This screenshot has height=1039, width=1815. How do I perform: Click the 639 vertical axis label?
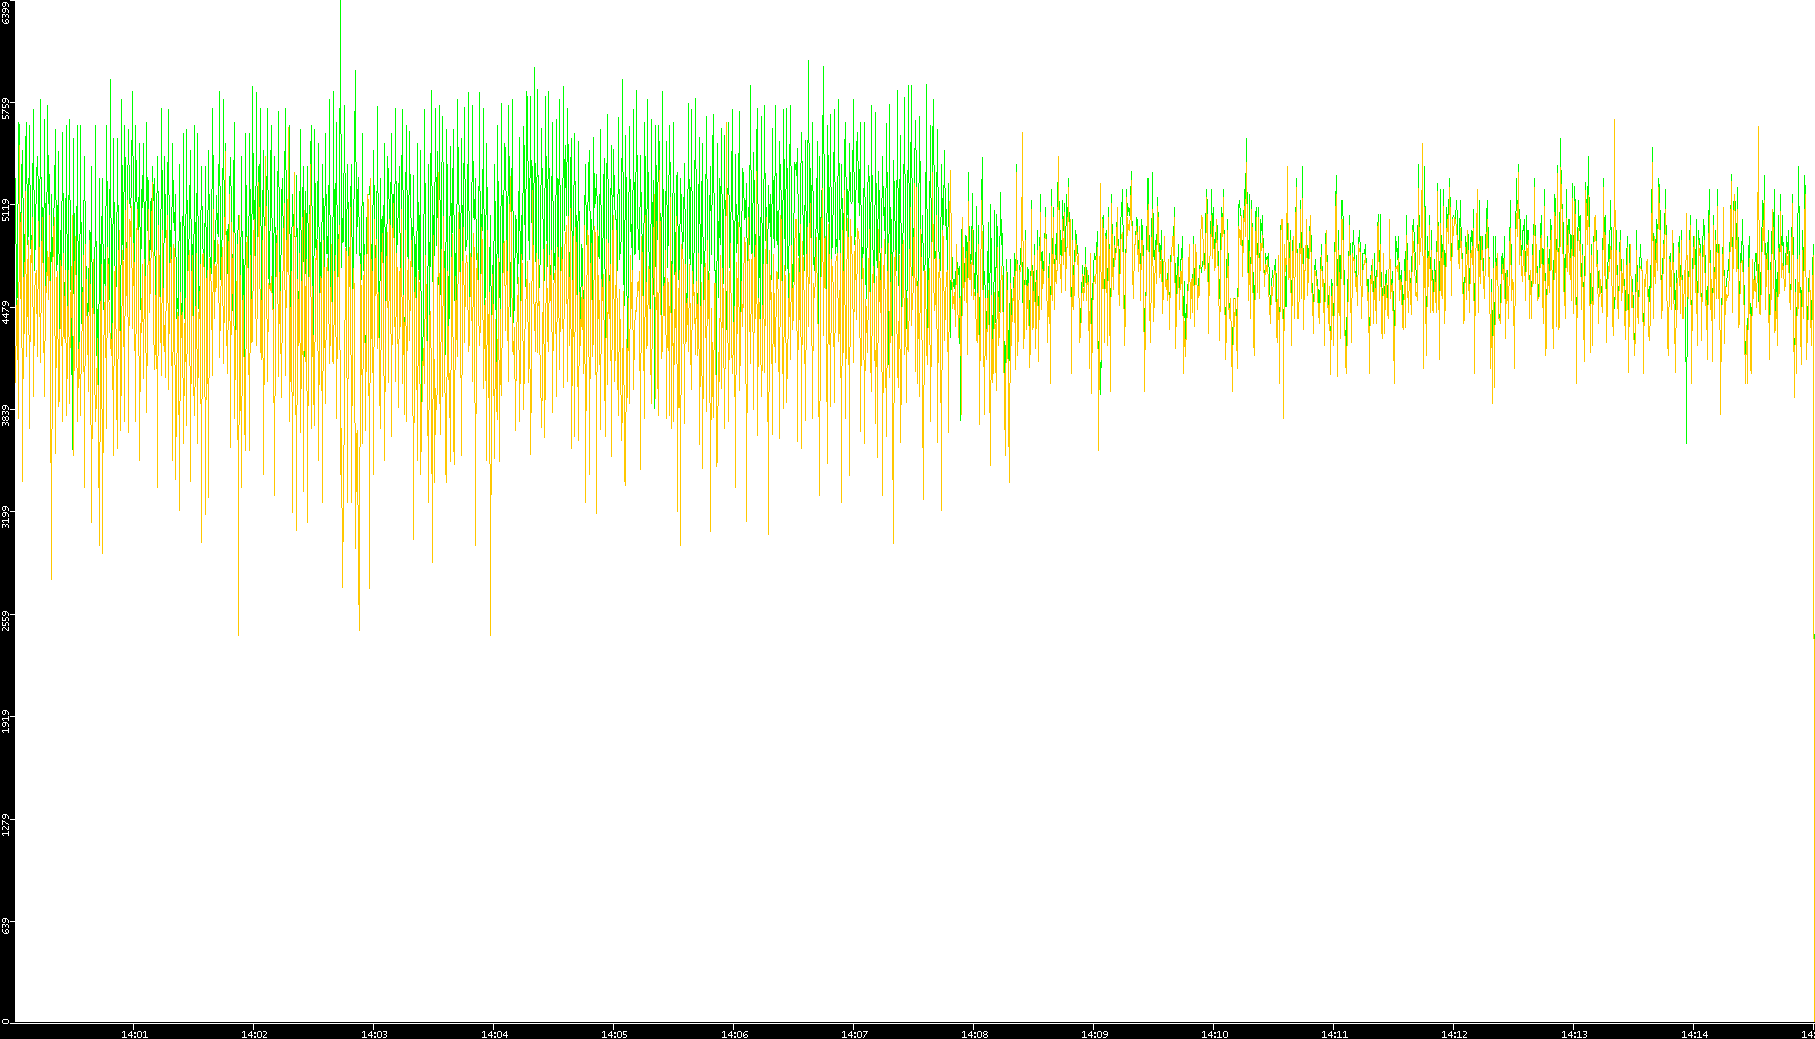(6, 926)
